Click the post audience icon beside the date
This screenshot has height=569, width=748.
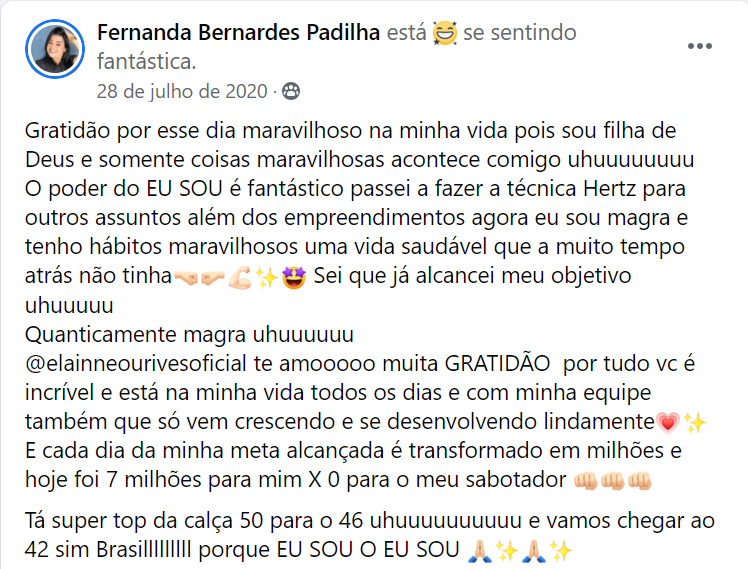[x=290, y=91]
